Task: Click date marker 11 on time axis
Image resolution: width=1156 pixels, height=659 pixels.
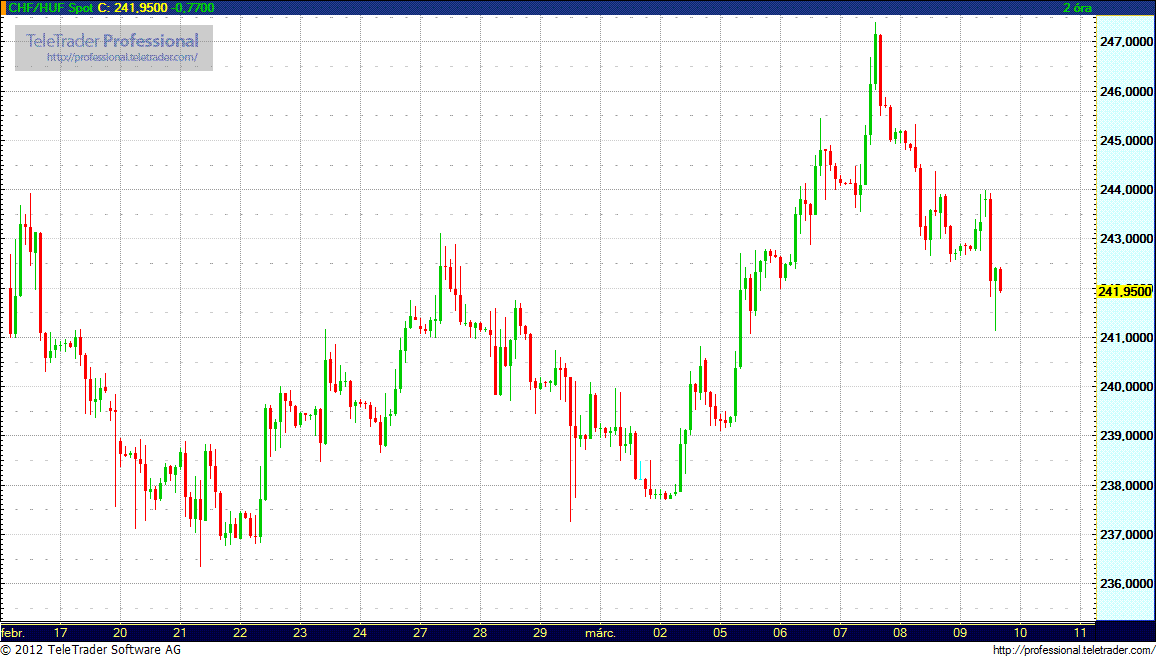Action: (1080, 633)
